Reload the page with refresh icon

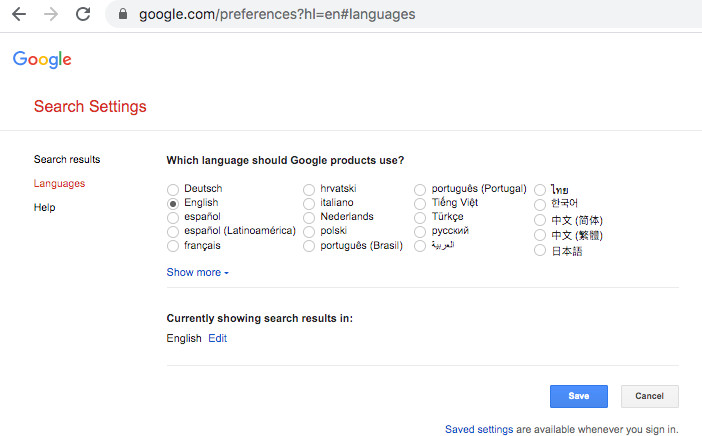83,15
